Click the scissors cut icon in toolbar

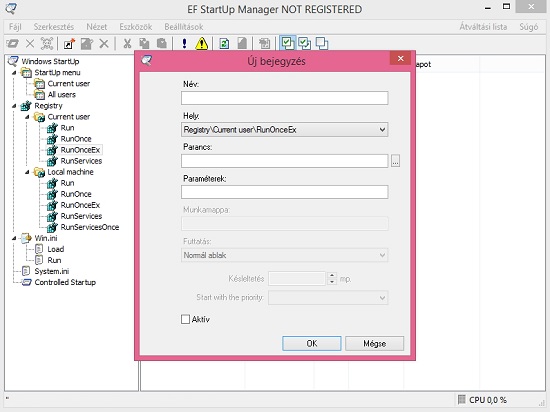click(127, 44)
